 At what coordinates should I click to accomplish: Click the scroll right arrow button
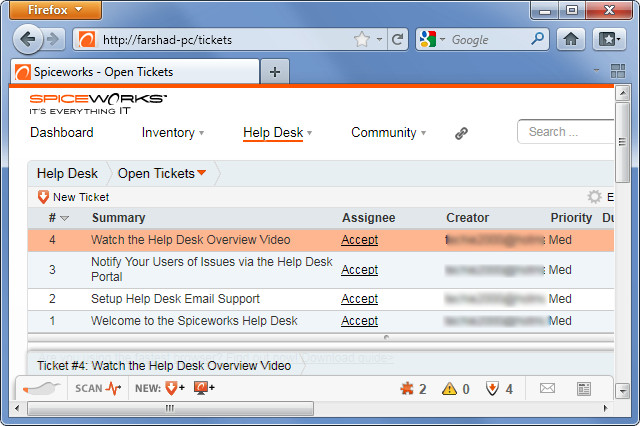pyautogui.click(x=605, y=408)
